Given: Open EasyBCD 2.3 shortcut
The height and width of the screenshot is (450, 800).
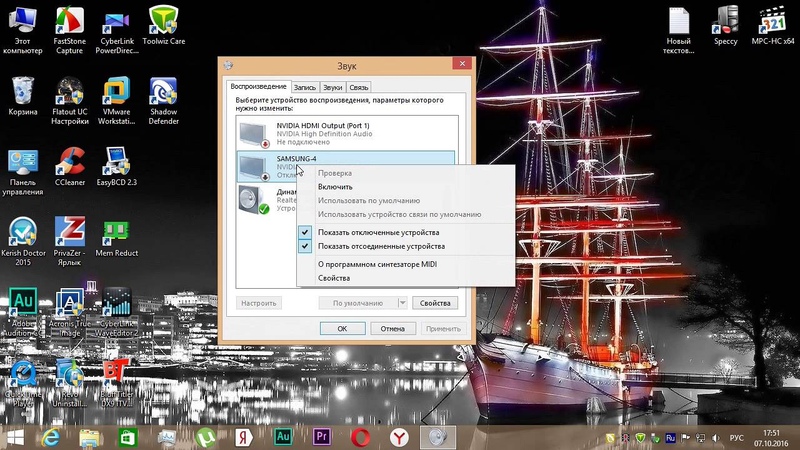Looking at the screenshot, I should [116, 167].
